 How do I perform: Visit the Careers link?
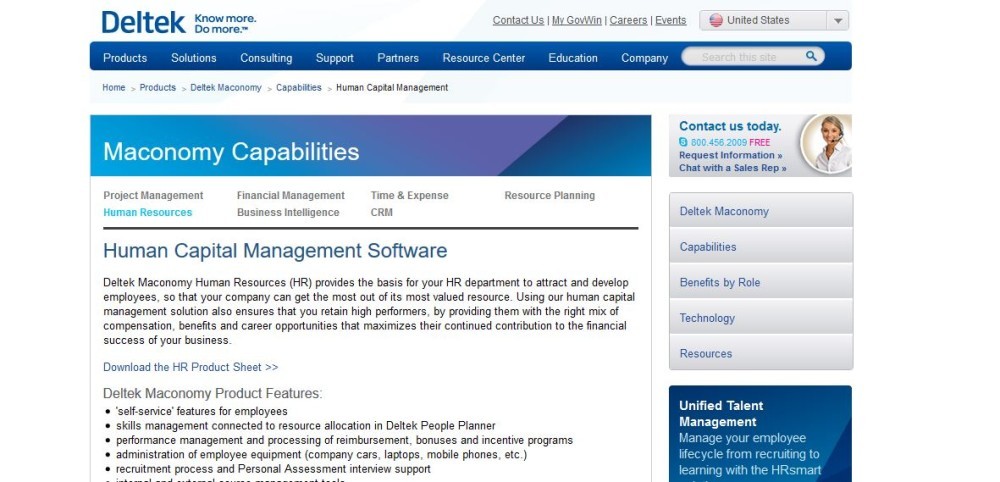(x=628, y=20)
